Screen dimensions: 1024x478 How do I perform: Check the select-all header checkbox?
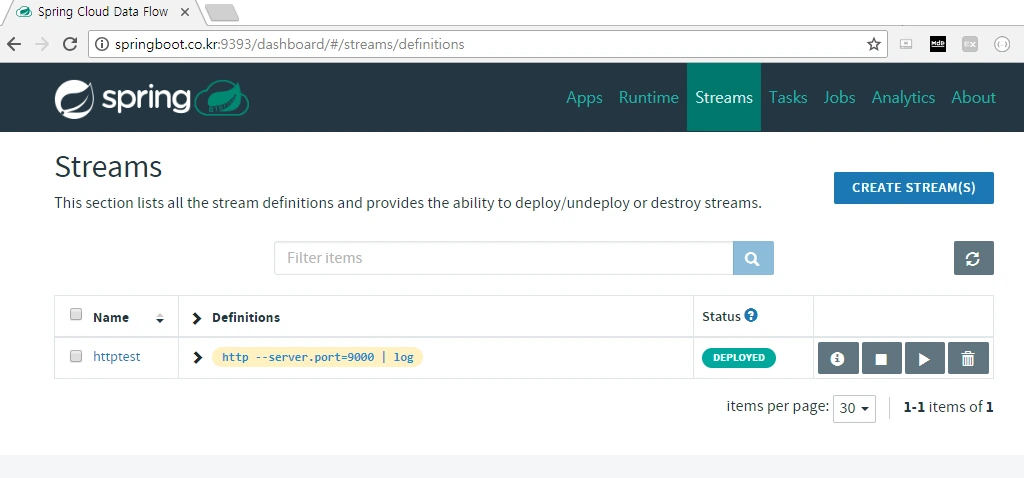click(76, 314)
